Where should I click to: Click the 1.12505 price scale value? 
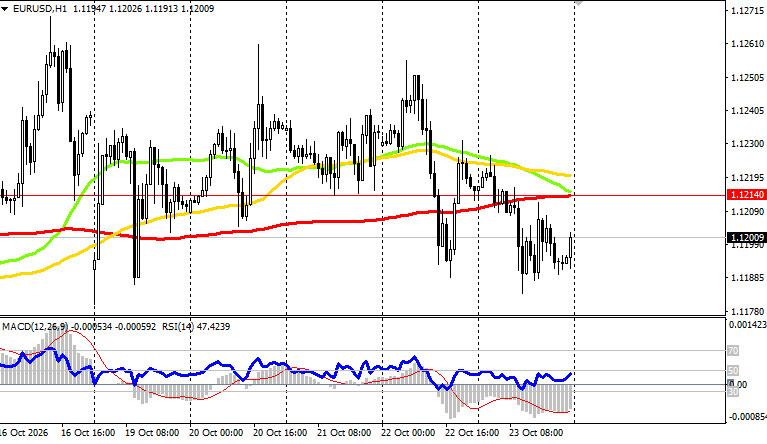tap(747, 78)
